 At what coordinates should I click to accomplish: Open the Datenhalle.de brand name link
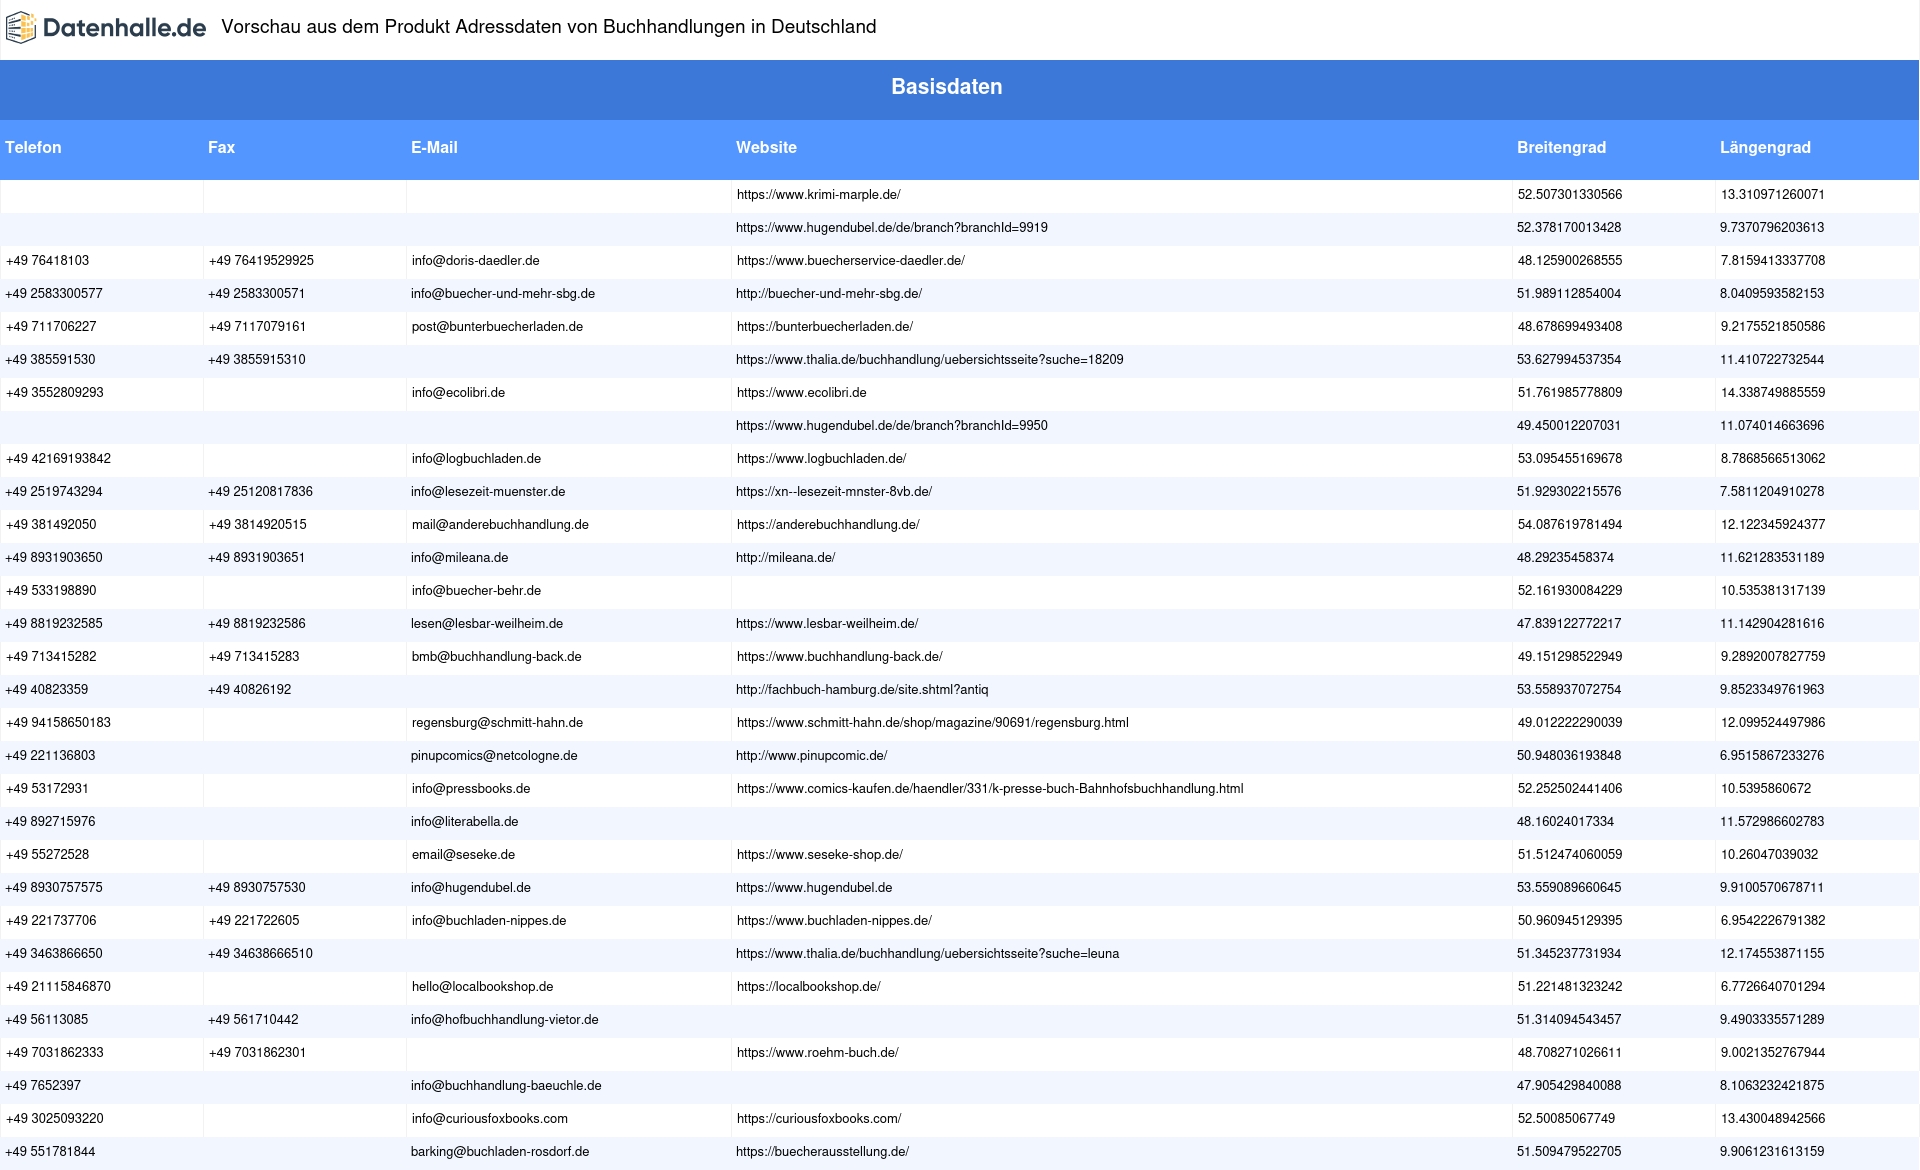click(x=125, y=28)
